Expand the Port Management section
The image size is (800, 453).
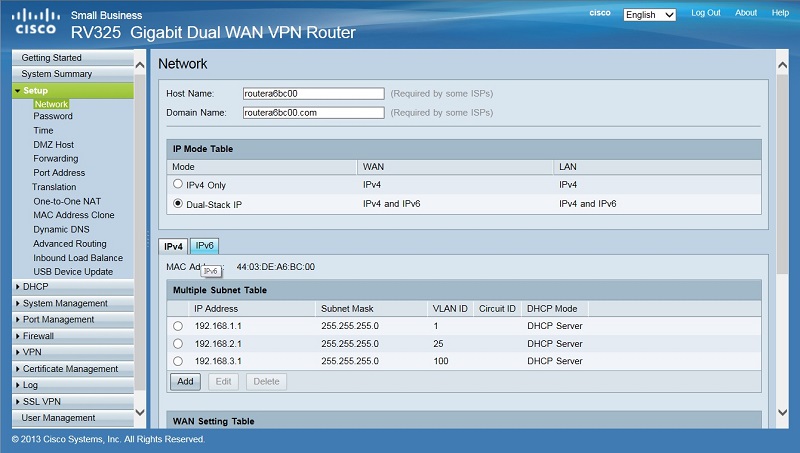[73, 319]
